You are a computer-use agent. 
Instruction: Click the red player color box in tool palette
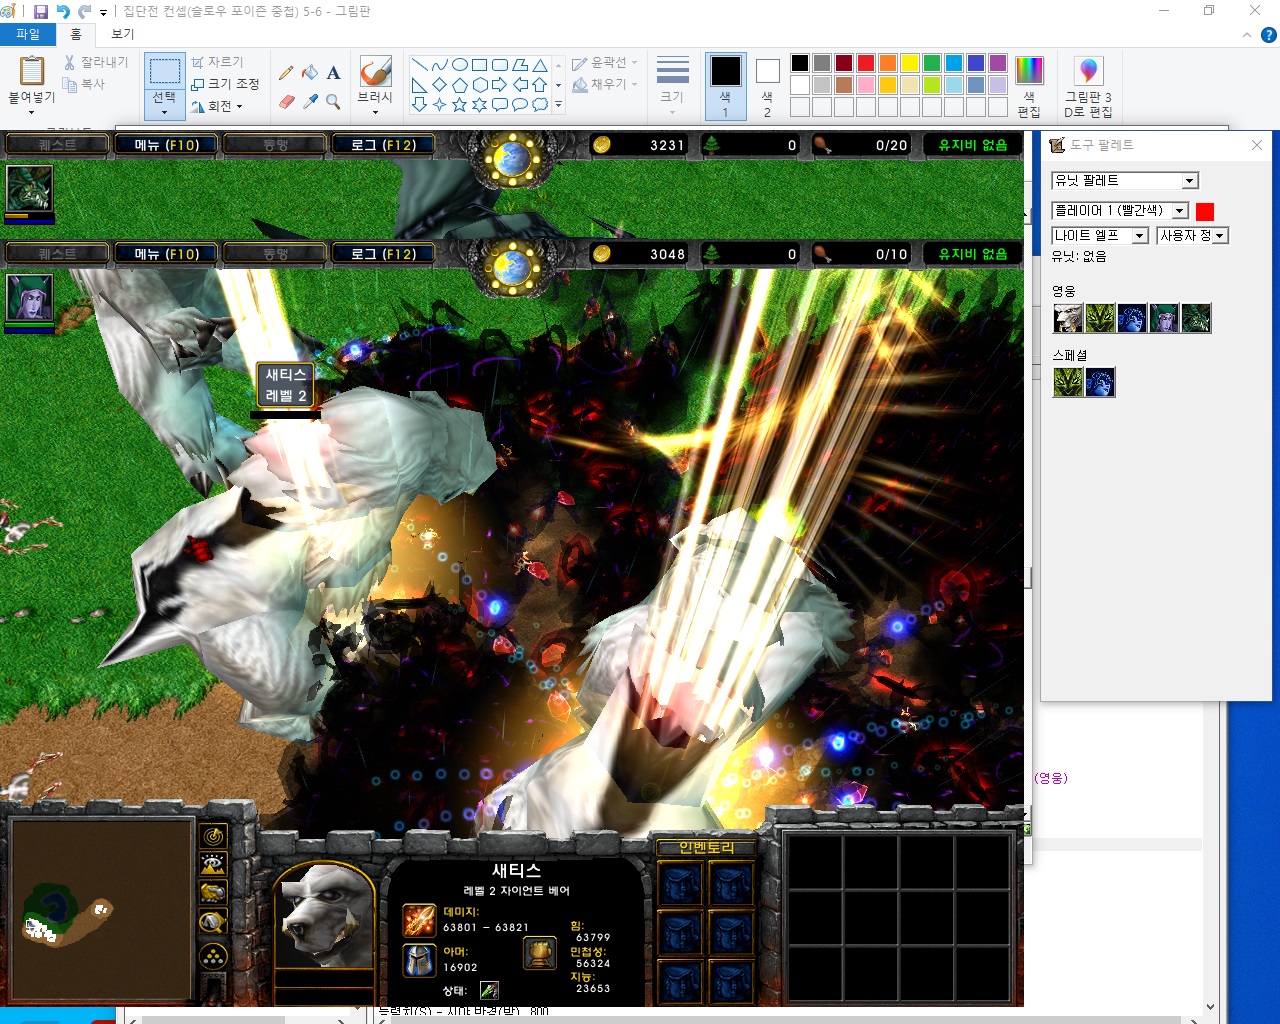click(1205, 211)
